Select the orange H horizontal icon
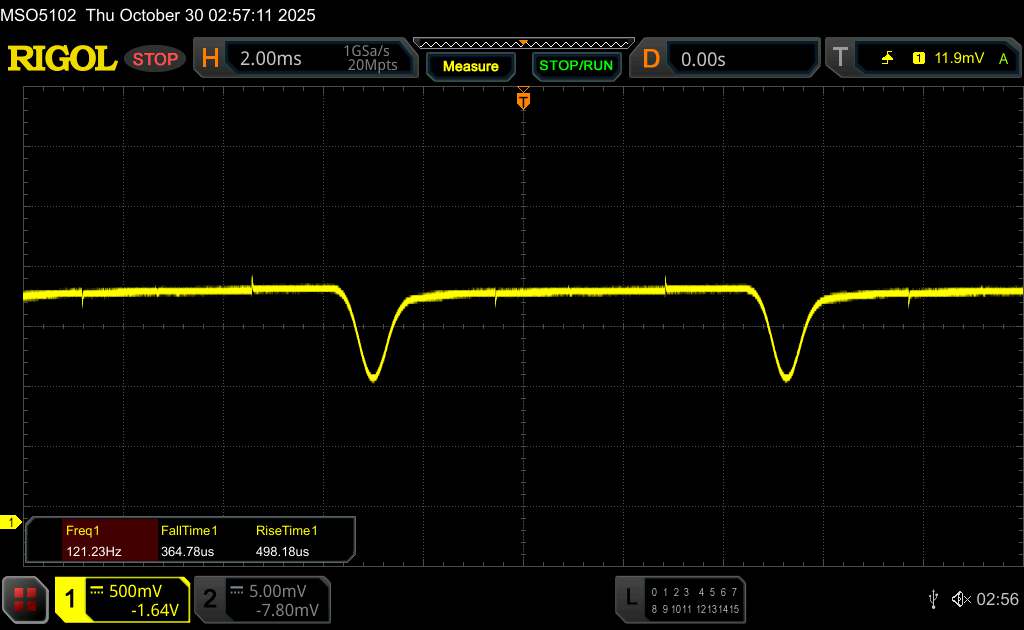Image resolution: width=1024 pixels, height=630 pixels. coord(210,59)
